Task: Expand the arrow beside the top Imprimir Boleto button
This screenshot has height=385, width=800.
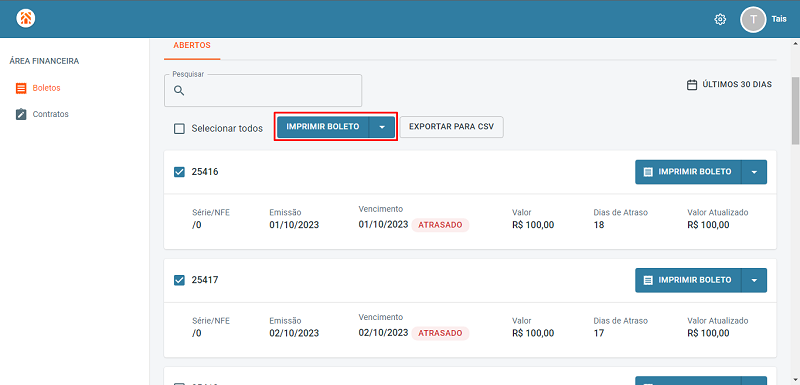Action: (x=382, y=127)
